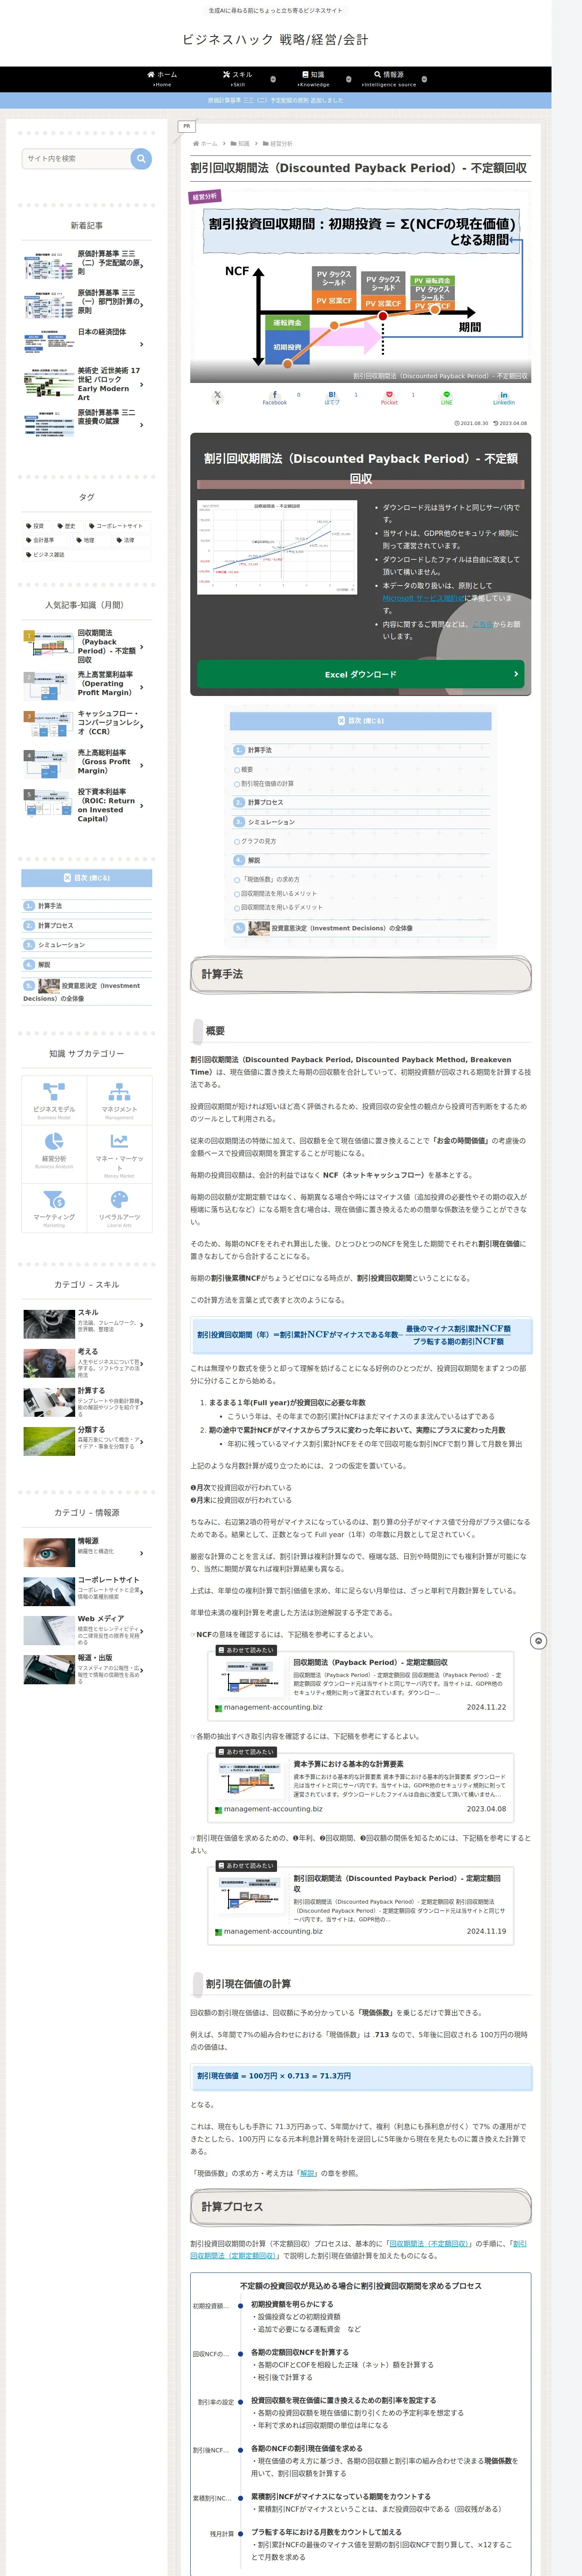The image size is (582, 2576).
Task: Open info category Web メディア
Action: point(87,1630)
